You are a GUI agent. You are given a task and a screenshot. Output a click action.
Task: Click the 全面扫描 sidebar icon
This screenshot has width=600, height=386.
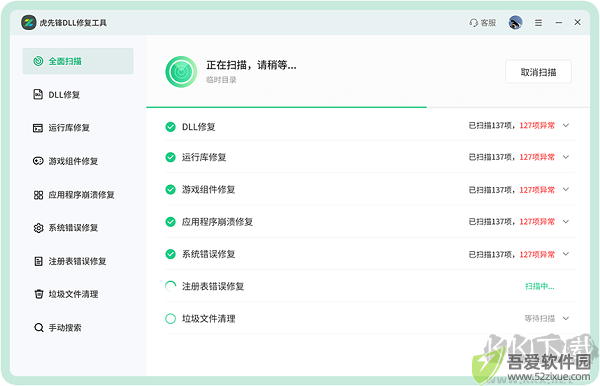pyautogui.click(x=38, y=61)
